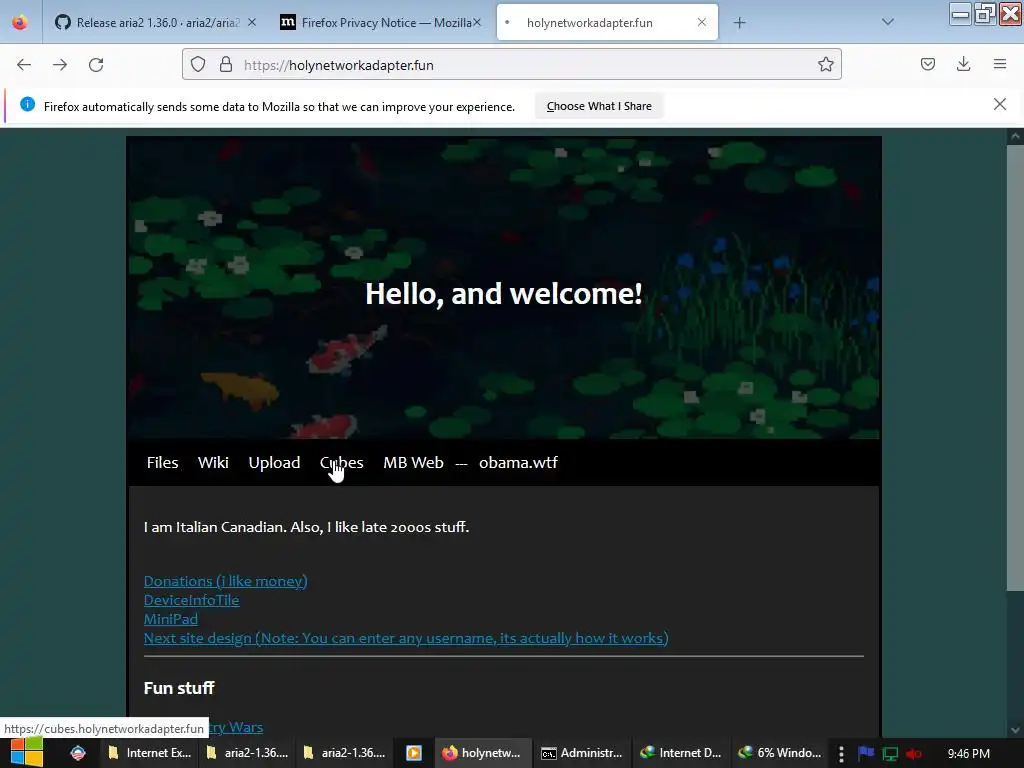
Task: Open Internet Ex... folder taskbar item
Action: tap(150, 753)
